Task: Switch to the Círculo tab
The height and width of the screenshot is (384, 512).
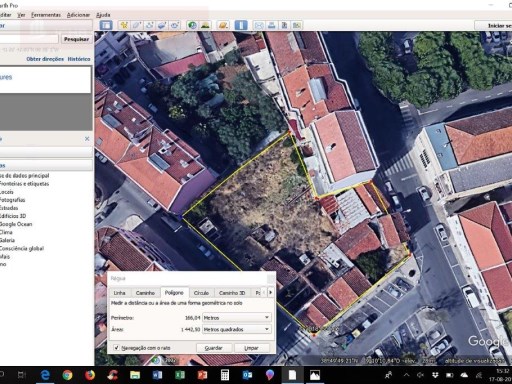Action: (201, 293)
